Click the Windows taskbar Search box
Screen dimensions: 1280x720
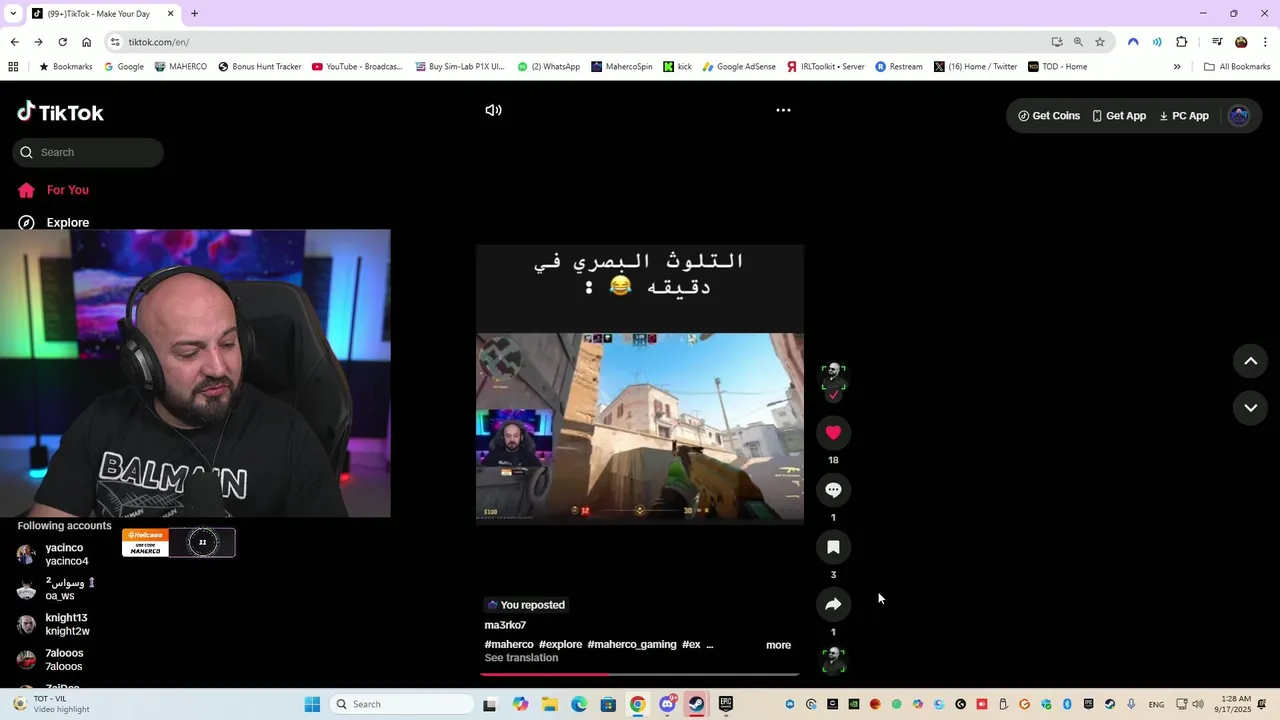402,704
